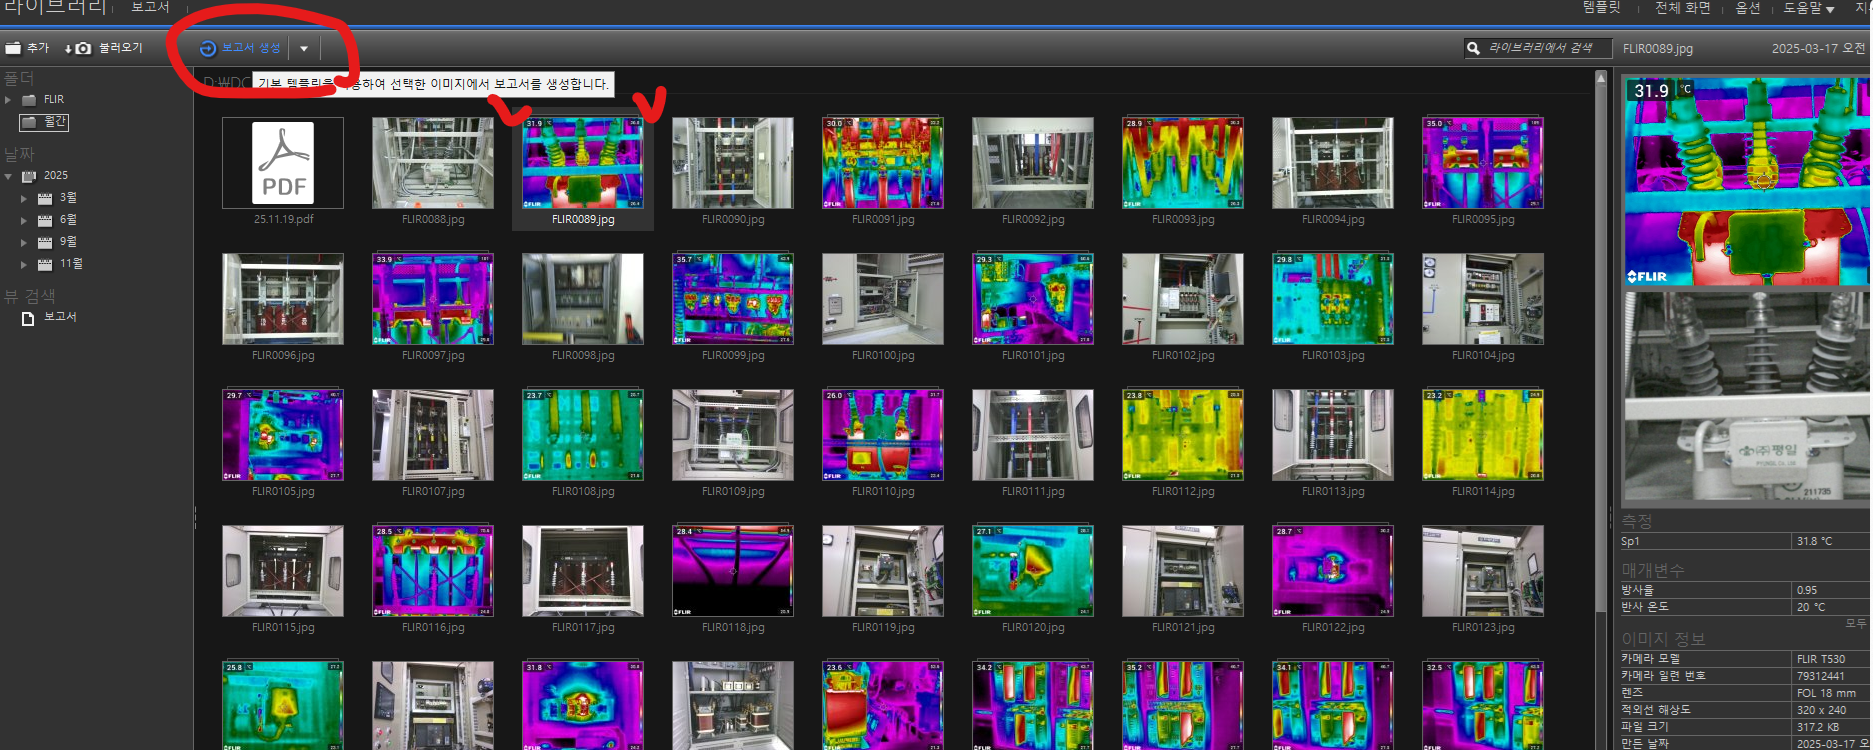Expand the 11월 month node

click(24, 265)
